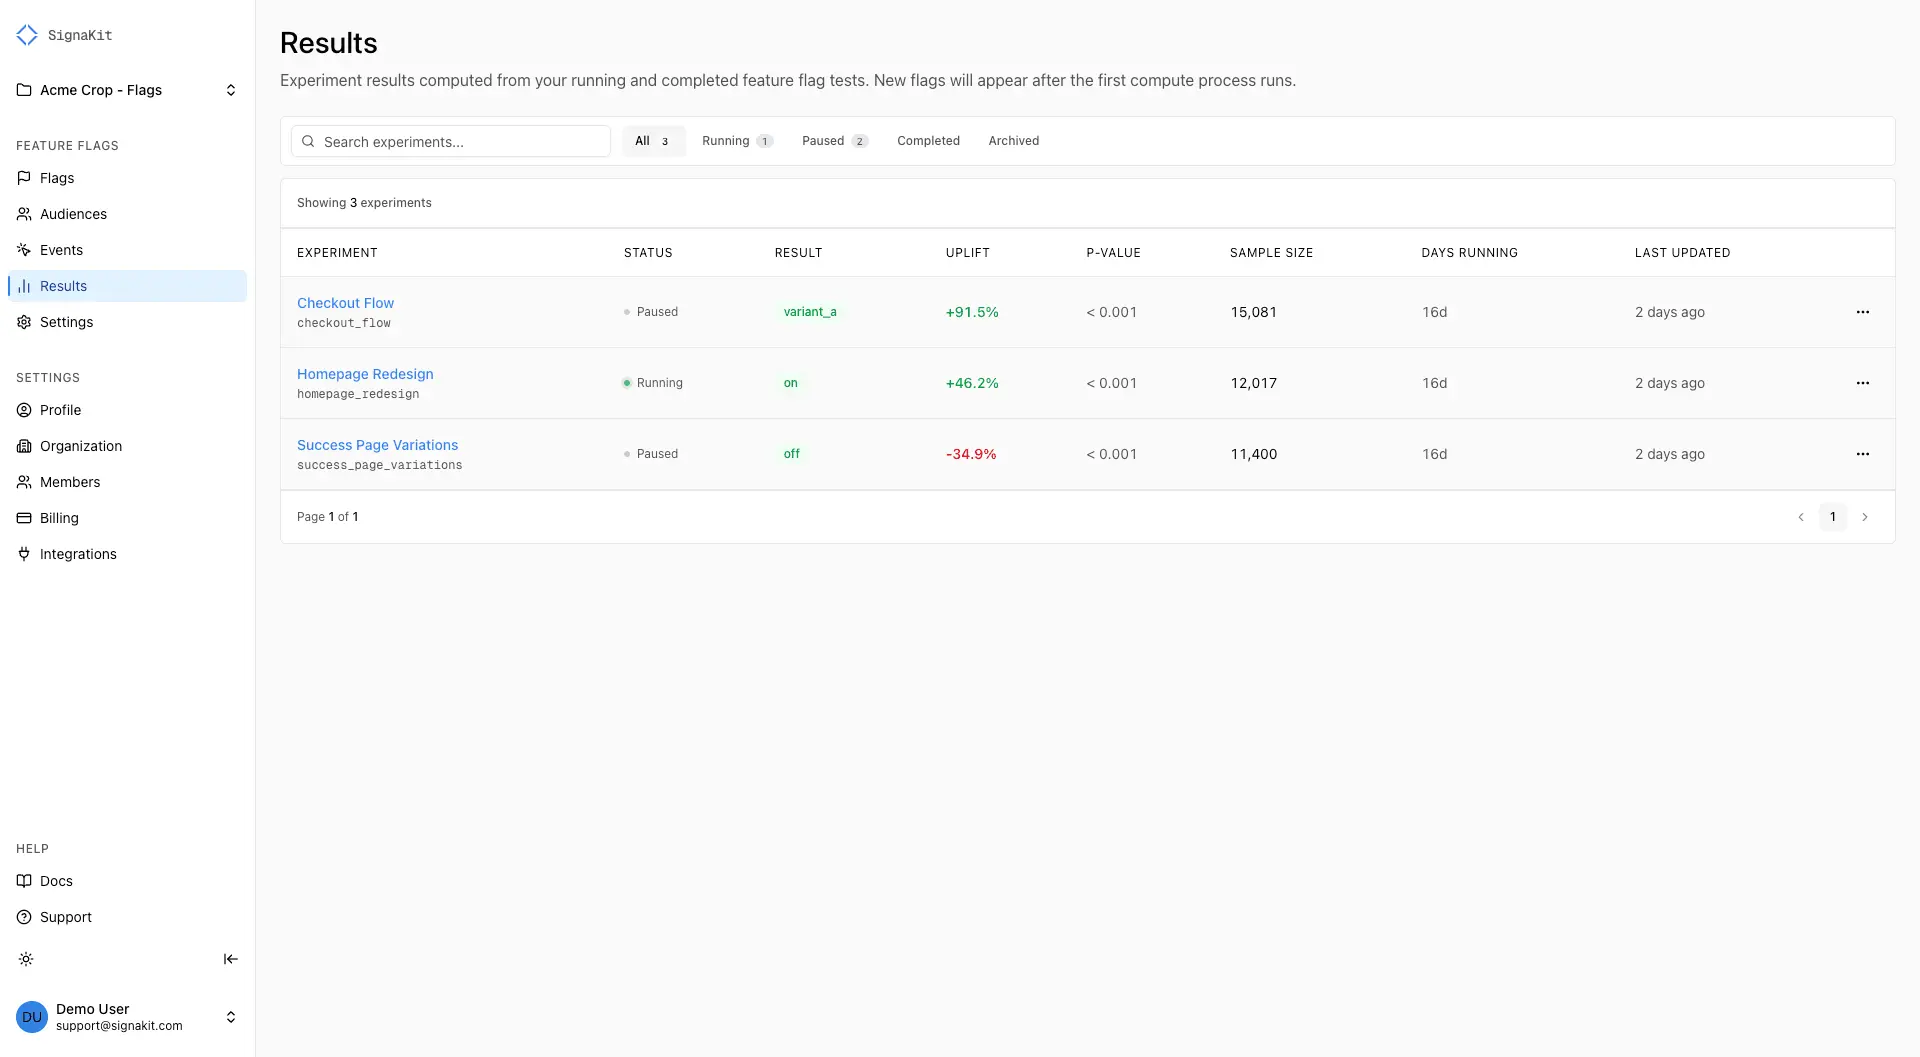Viewport: 1920px width, 1057px height.
Task: Open Organization settings
Action: click(x=127, y=446)
